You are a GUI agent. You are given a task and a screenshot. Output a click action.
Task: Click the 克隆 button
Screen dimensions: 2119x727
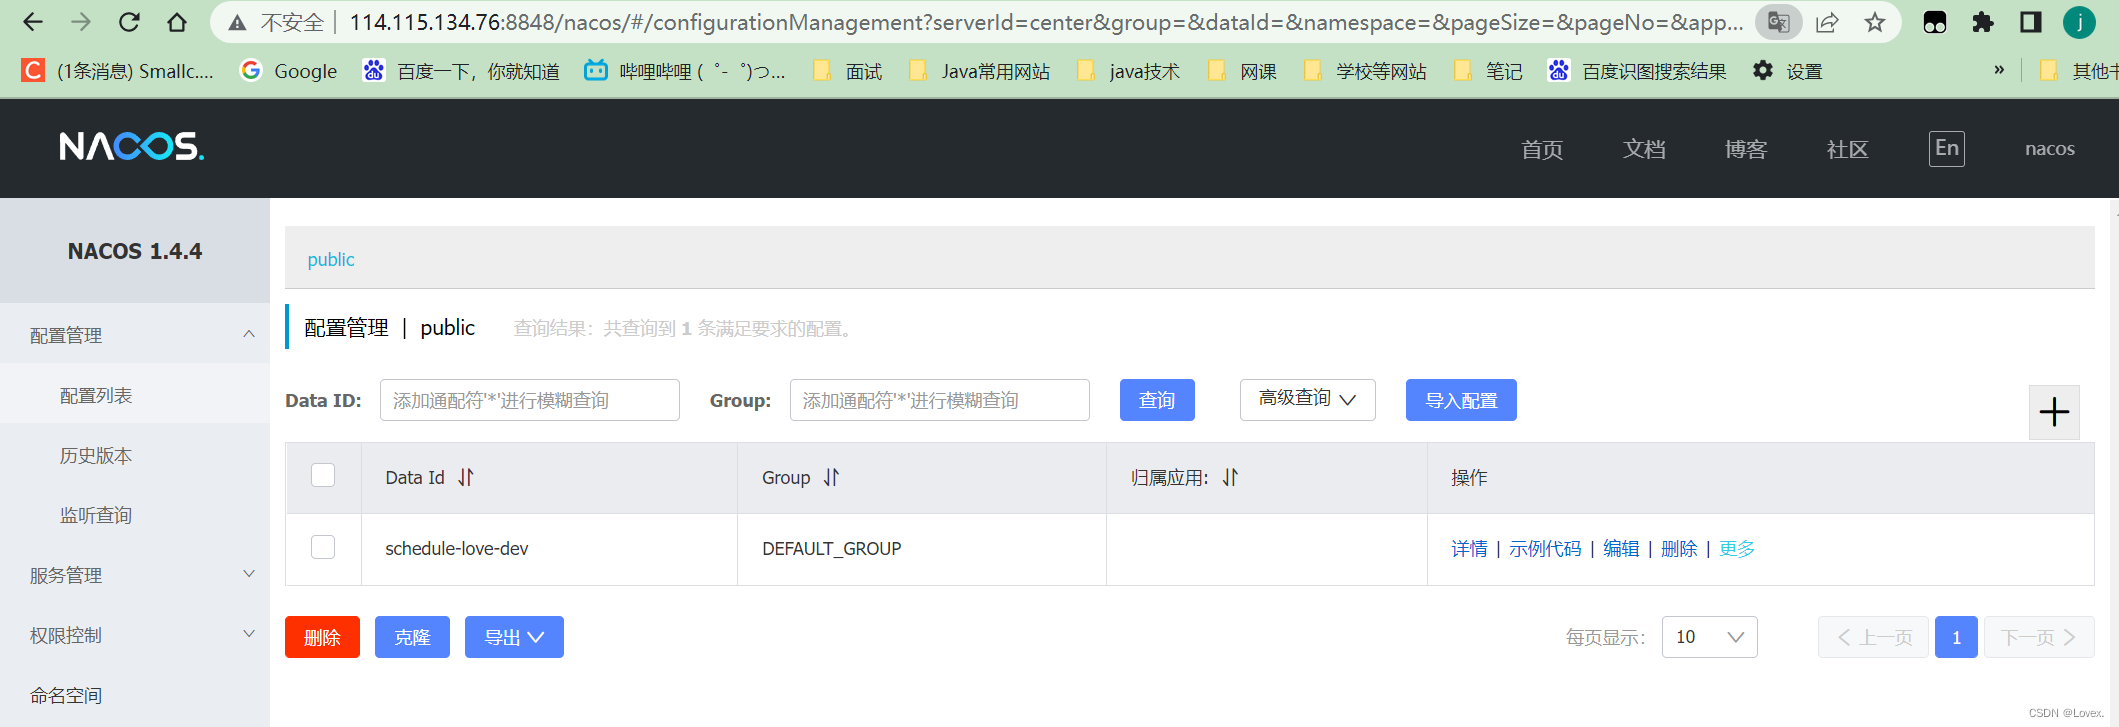412,637
